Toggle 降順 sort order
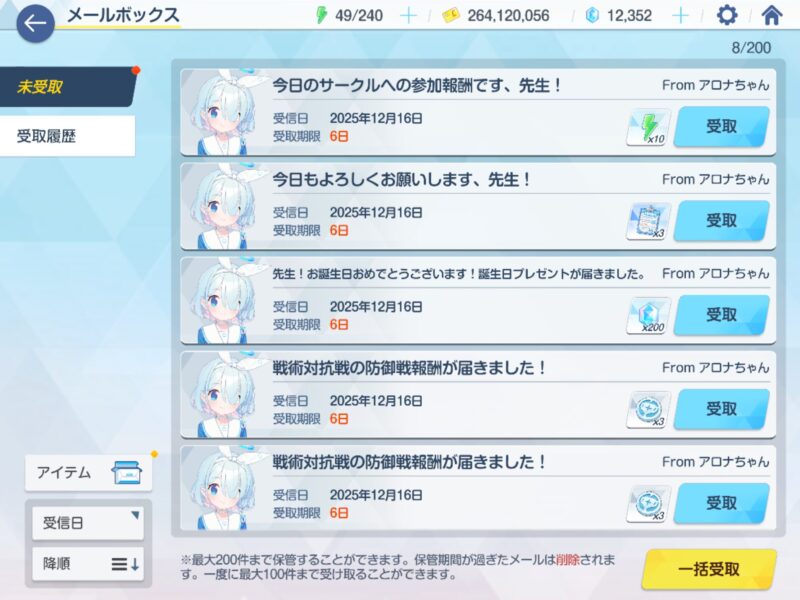 [88, 564]
